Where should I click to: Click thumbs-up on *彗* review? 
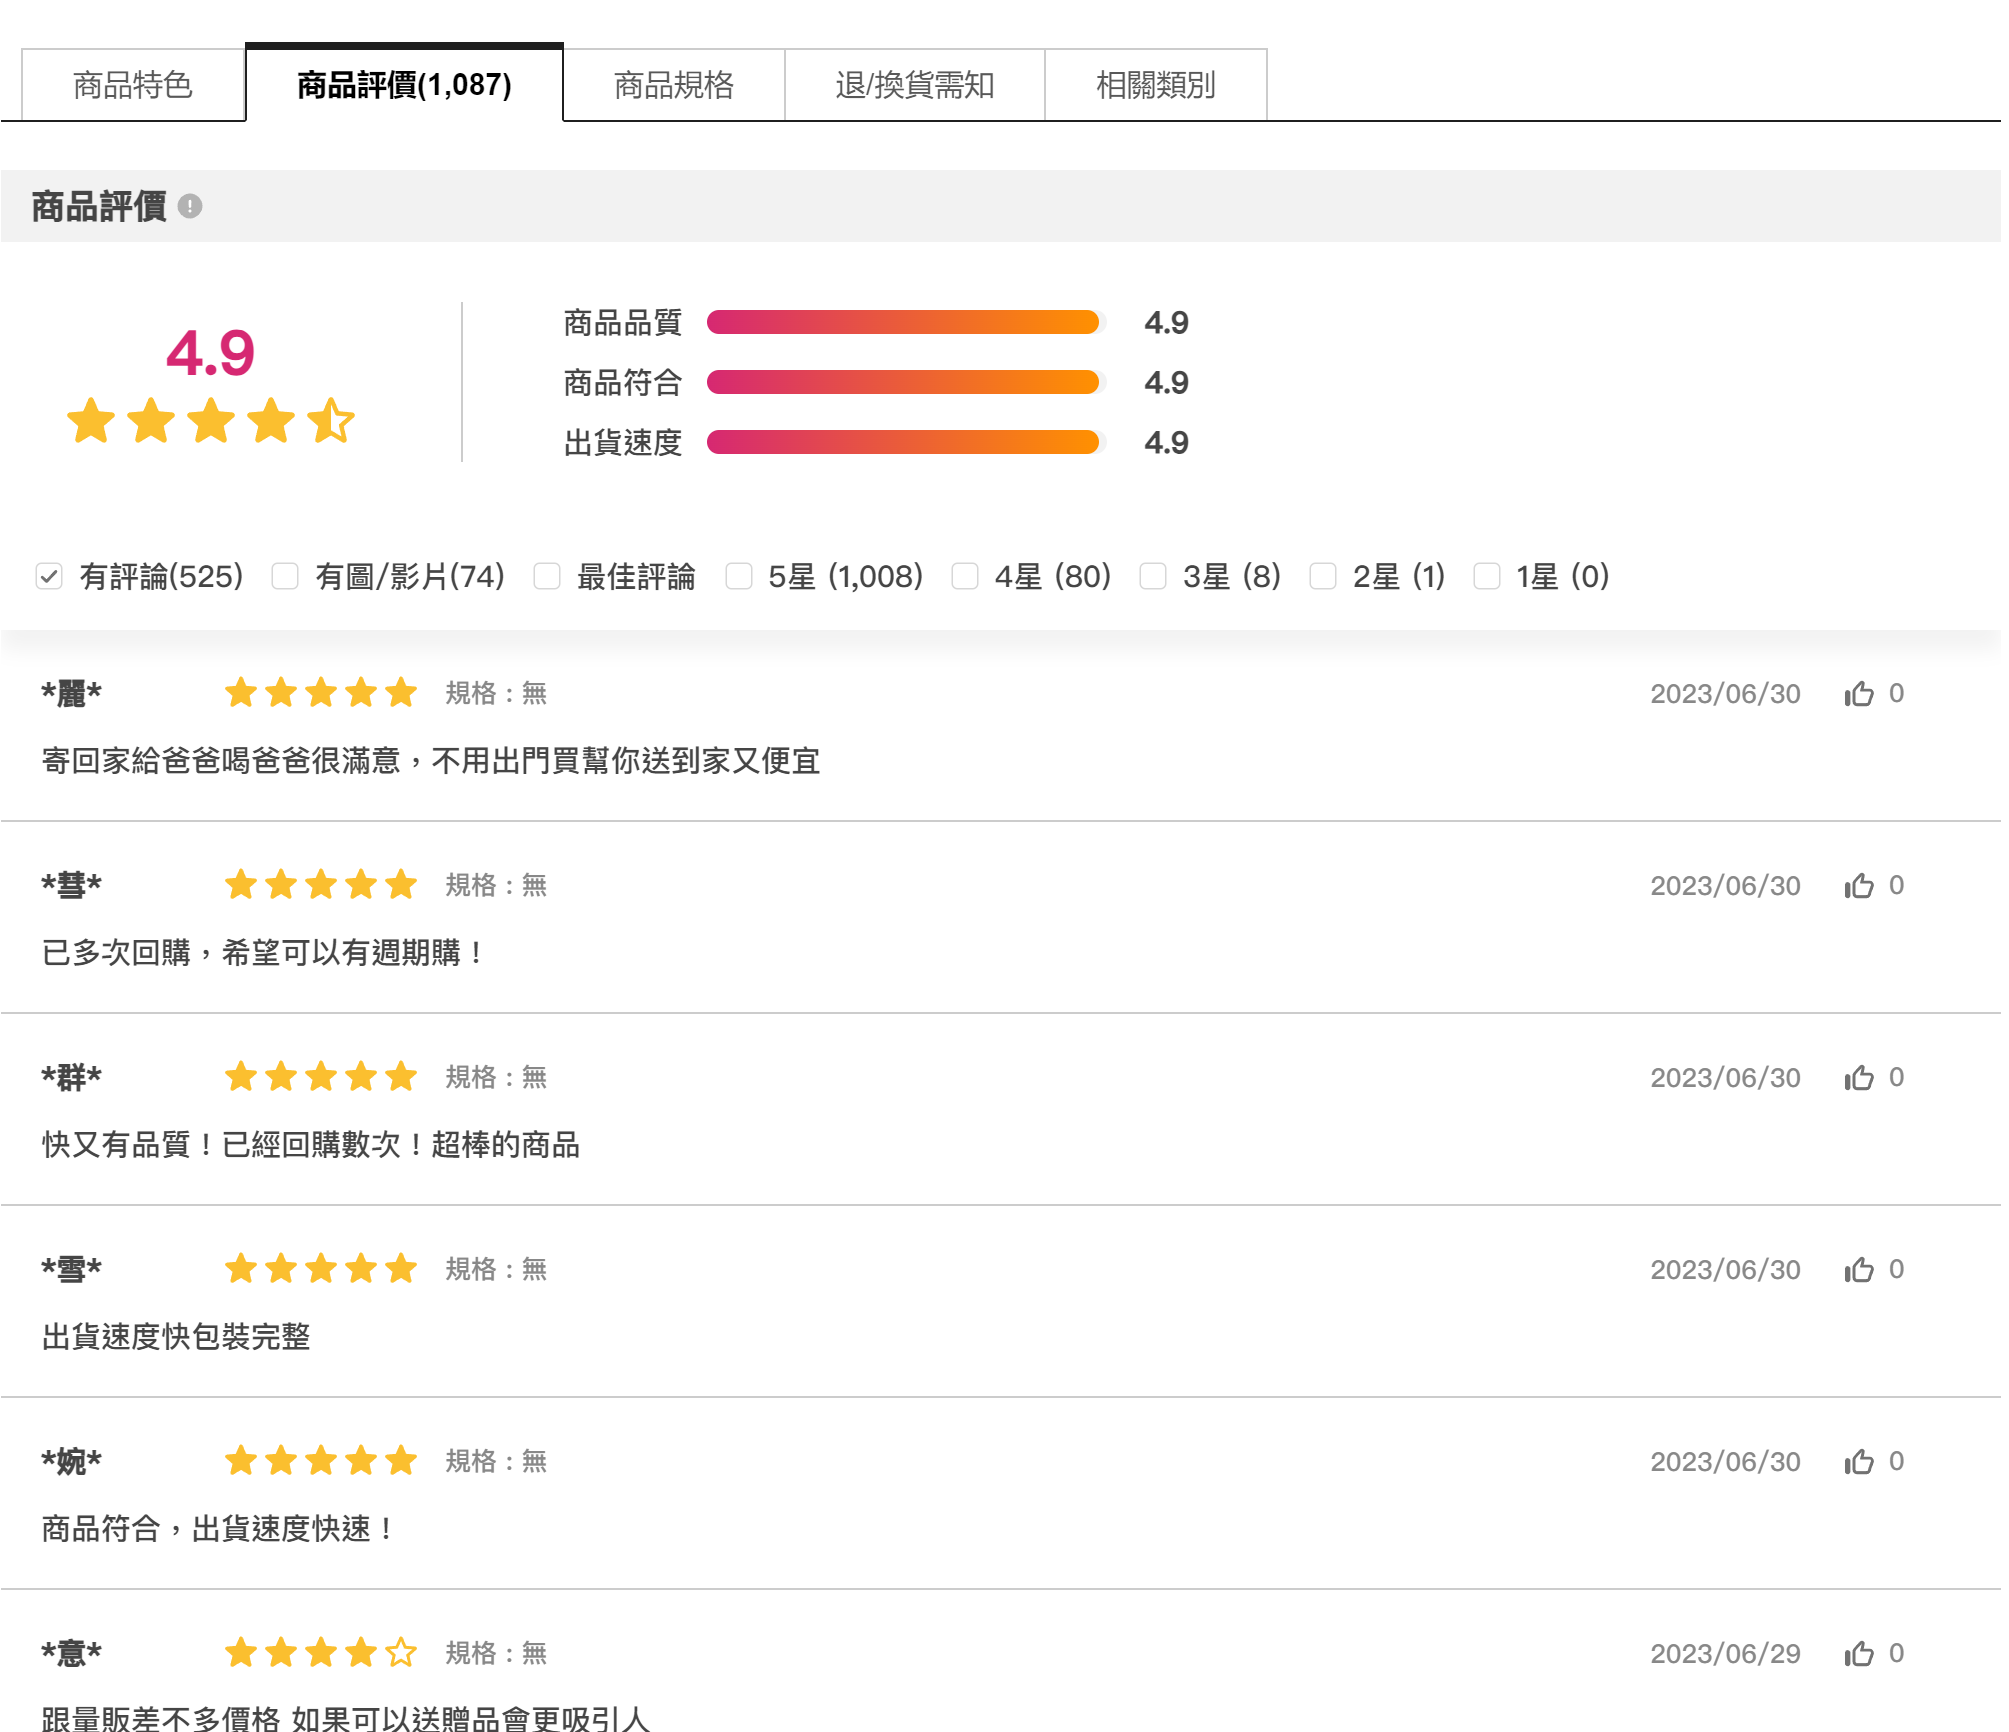1859,886
